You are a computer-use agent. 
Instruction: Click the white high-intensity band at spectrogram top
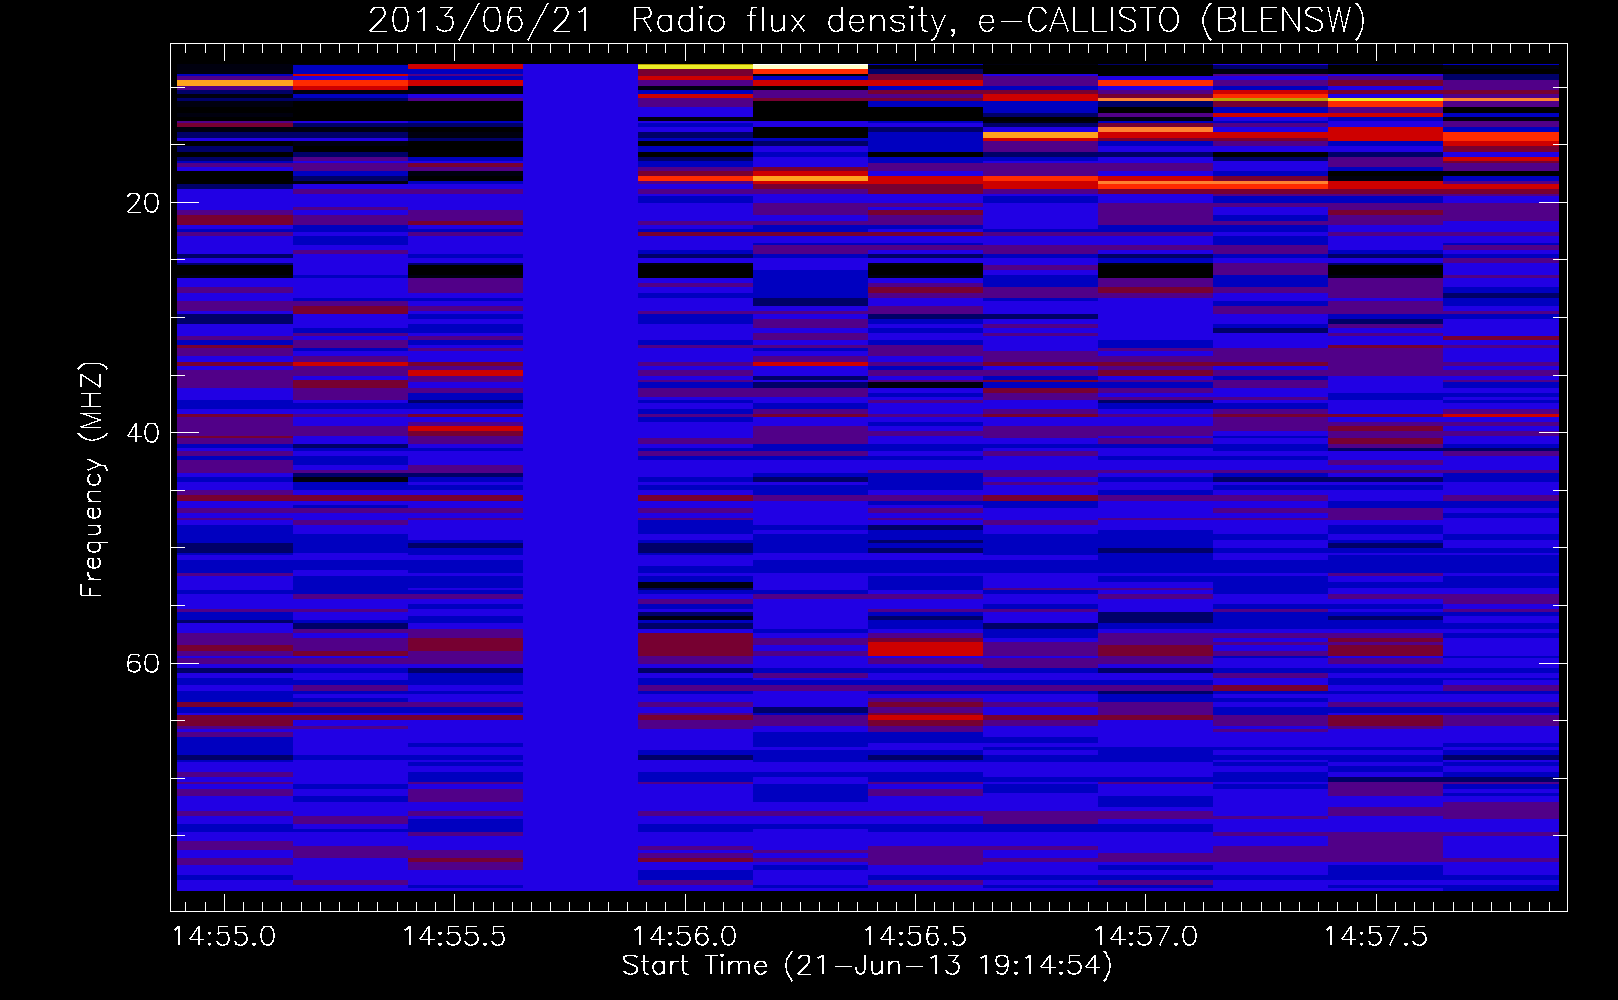(810, 67)
